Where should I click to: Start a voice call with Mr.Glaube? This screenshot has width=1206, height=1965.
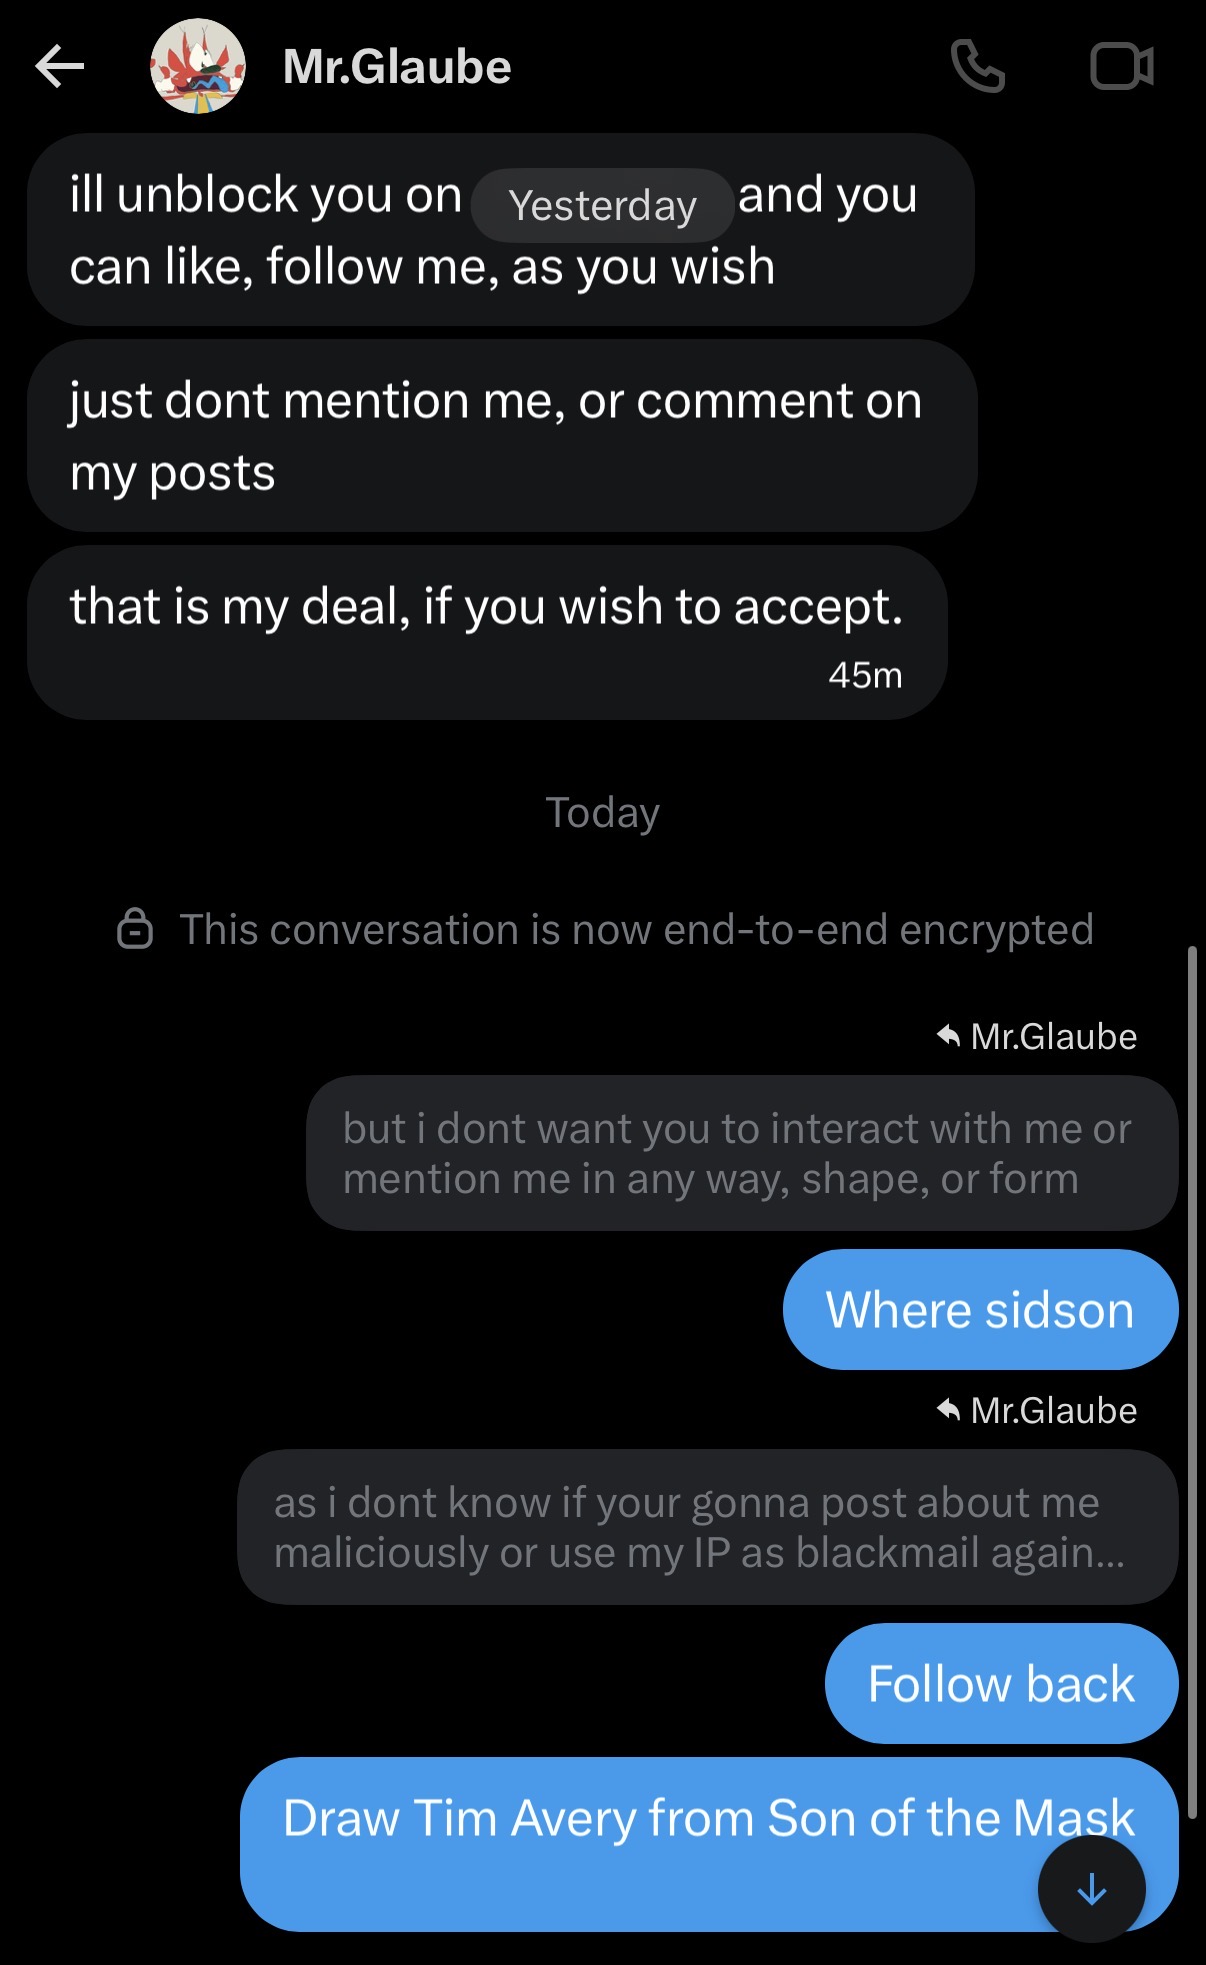tap(977, 67)
